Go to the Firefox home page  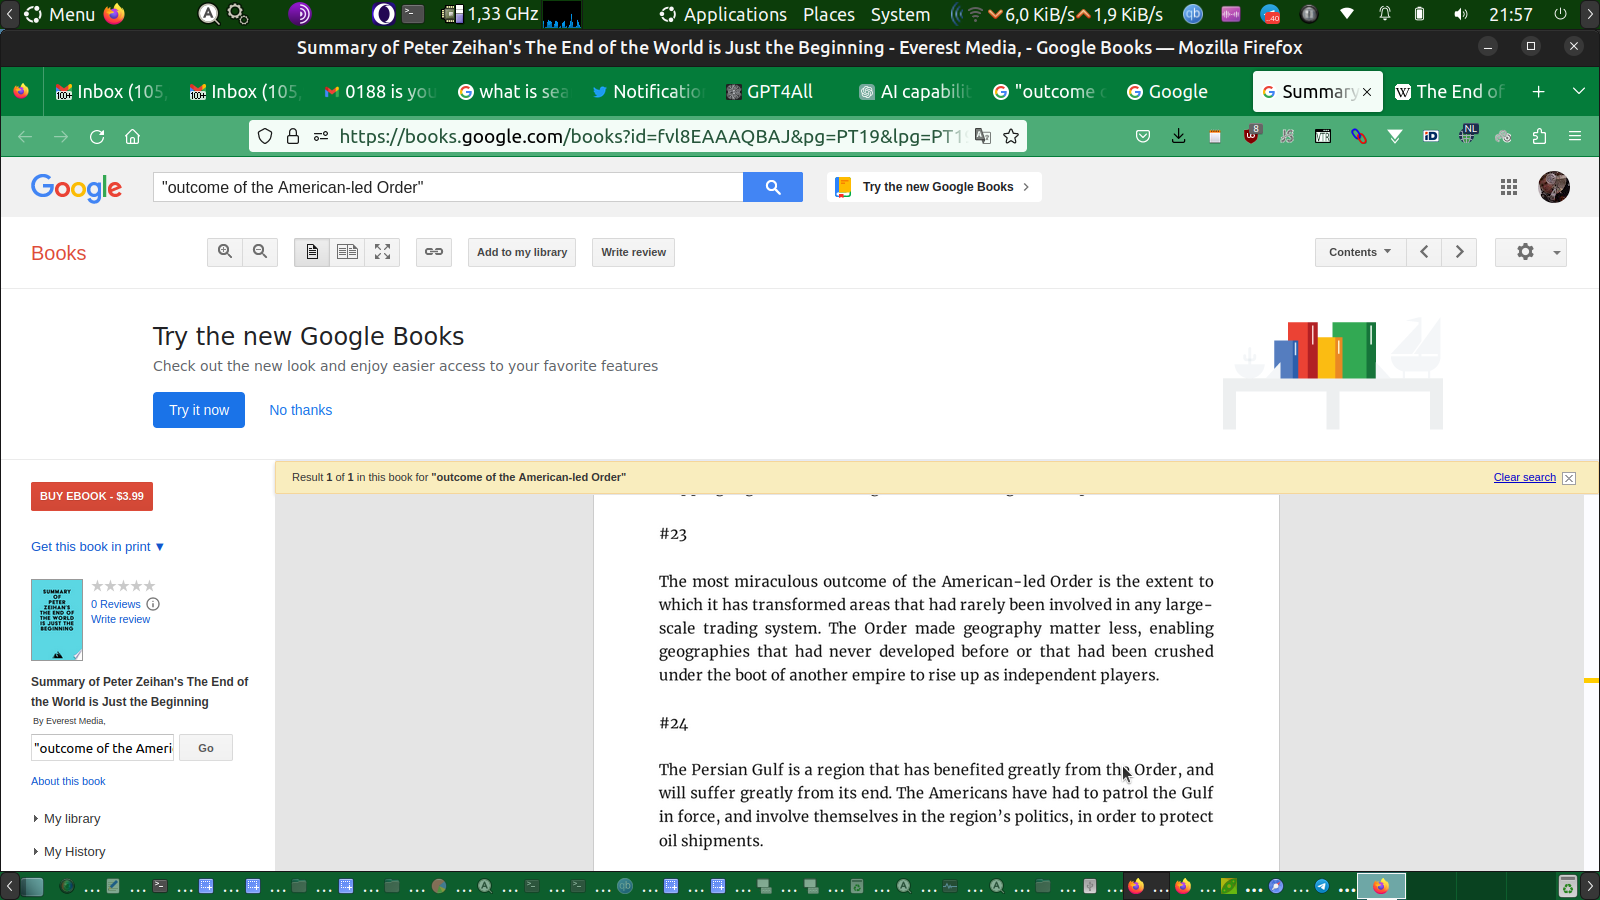(x=132, y=137)
